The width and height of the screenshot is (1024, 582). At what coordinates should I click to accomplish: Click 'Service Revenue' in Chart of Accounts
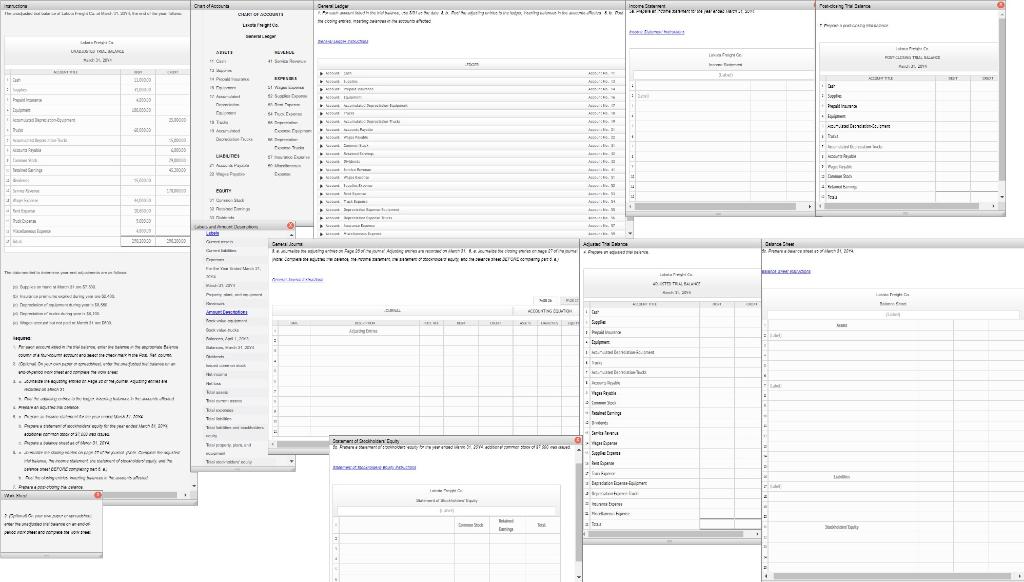[x=289, y=61]
